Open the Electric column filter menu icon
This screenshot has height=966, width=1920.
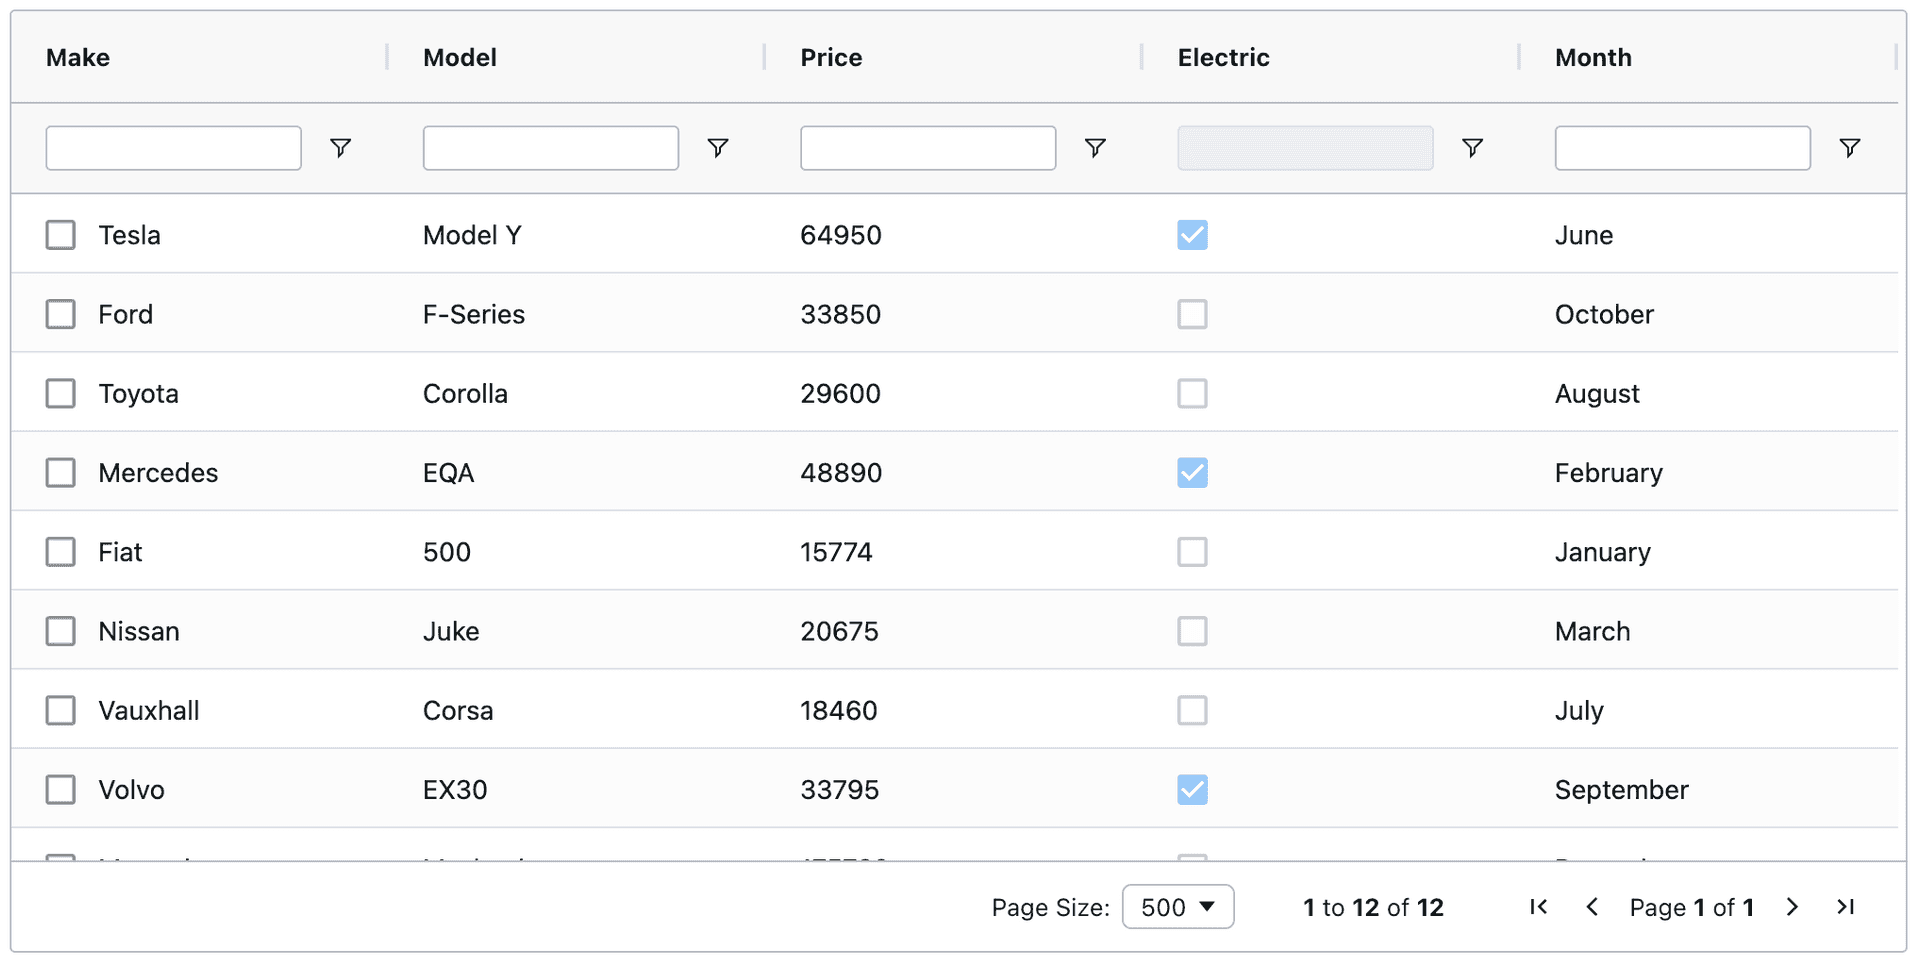click(1472, 148)
